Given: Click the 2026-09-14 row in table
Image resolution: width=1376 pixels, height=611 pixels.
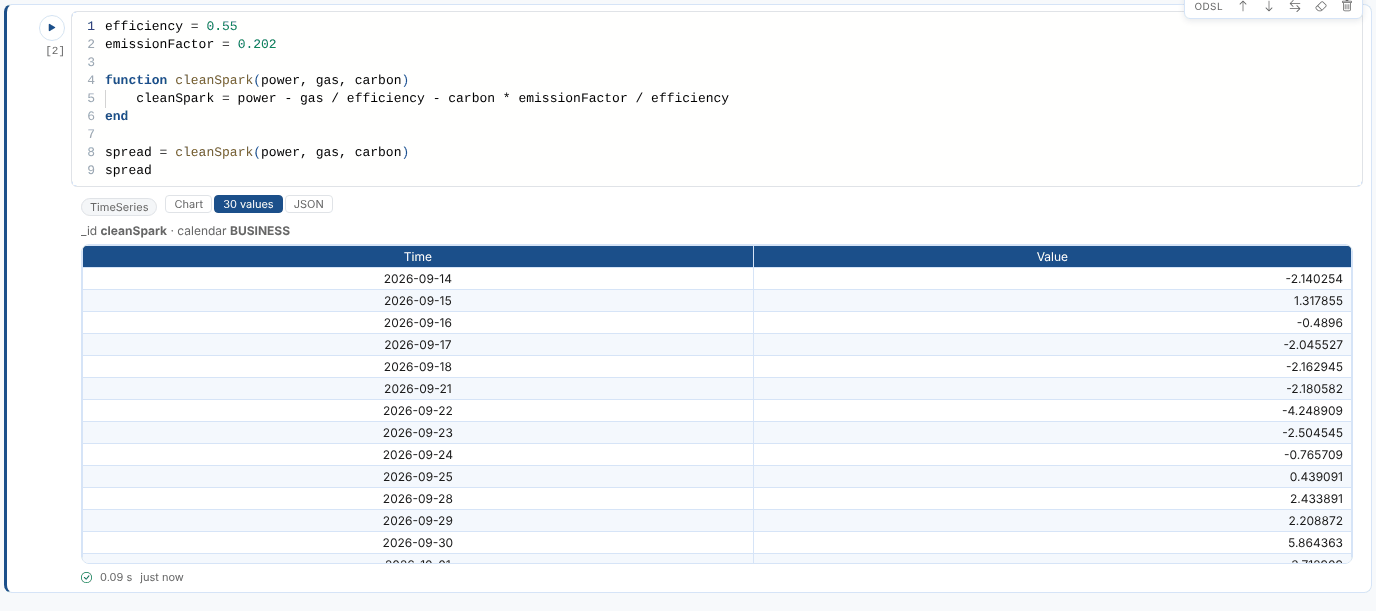Looking at the screenshot, I should point(716,279).
